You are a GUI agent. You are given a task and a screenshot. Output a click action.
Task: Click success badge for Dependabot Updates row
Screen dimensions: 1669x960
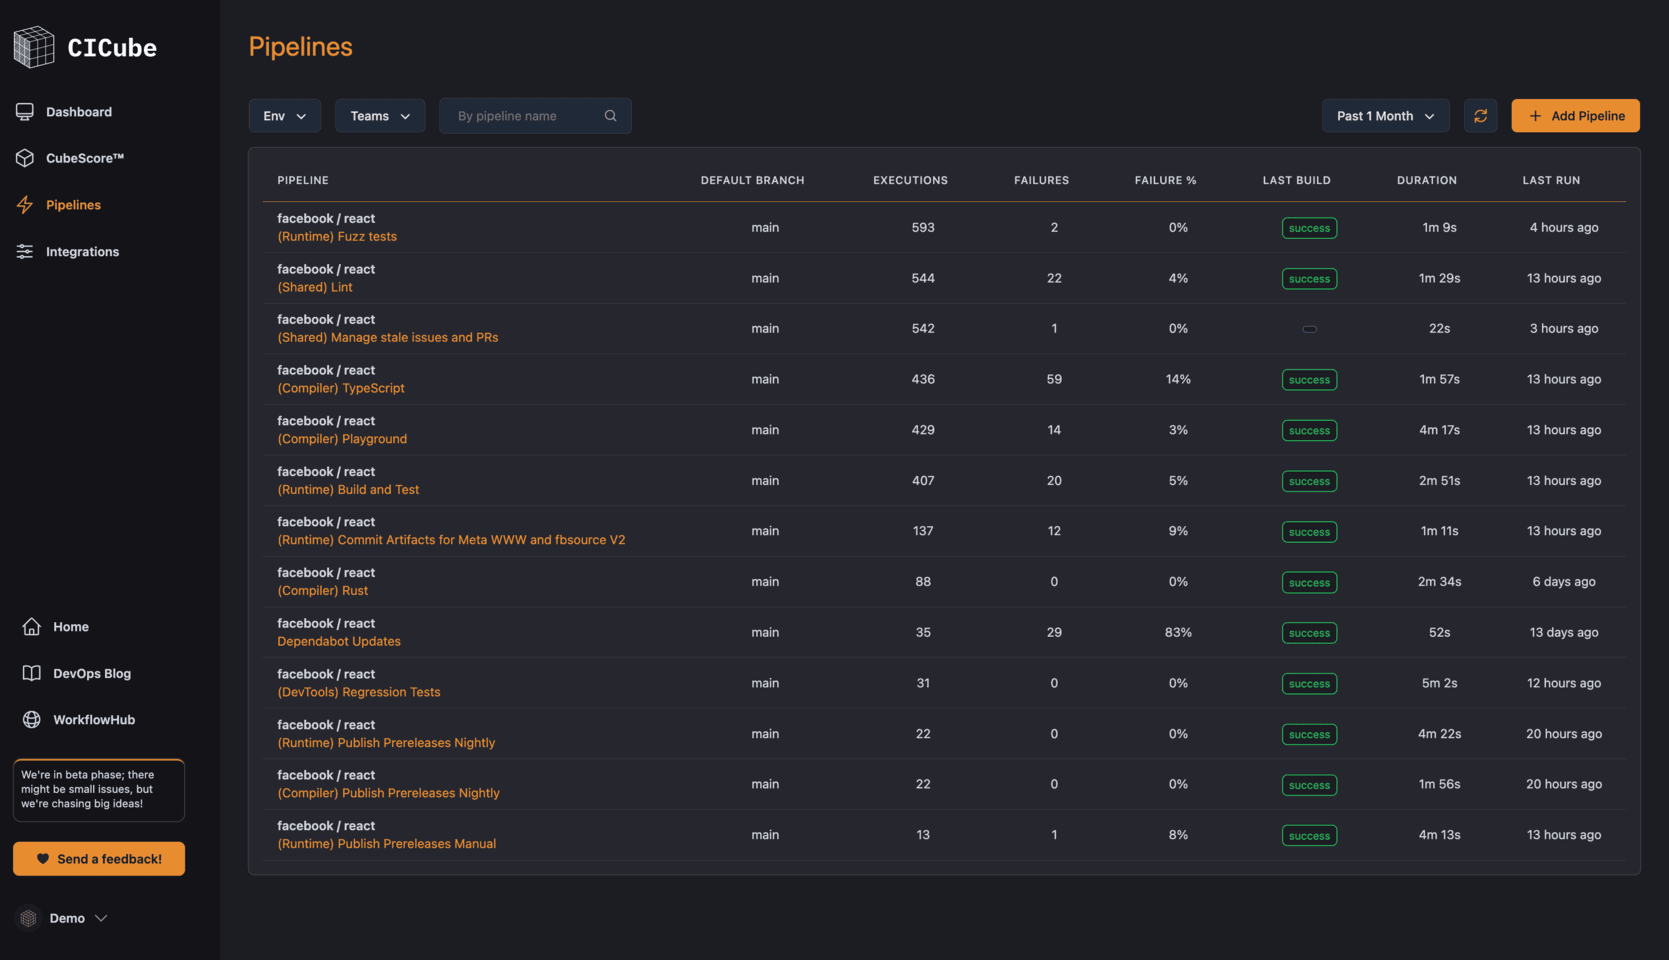1309,633
